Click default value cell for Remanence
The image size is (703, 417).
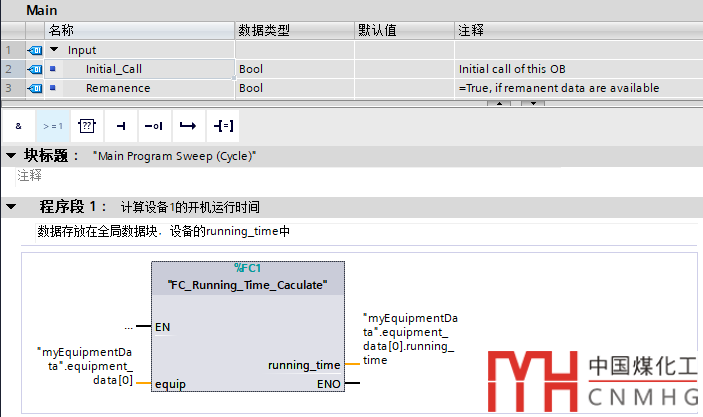click(x=404, y=88)
